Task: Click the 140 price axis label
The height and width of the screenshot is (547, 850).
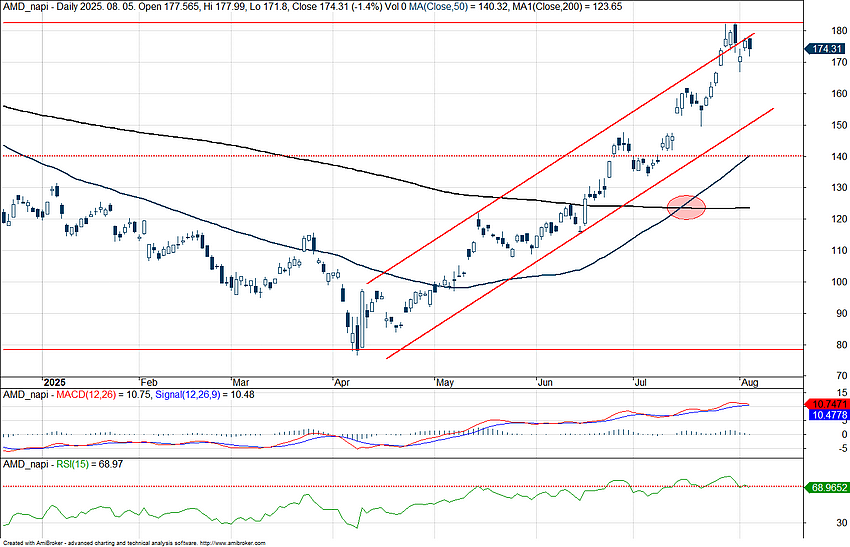Action: pyautogui.click(x=839, y=156)
